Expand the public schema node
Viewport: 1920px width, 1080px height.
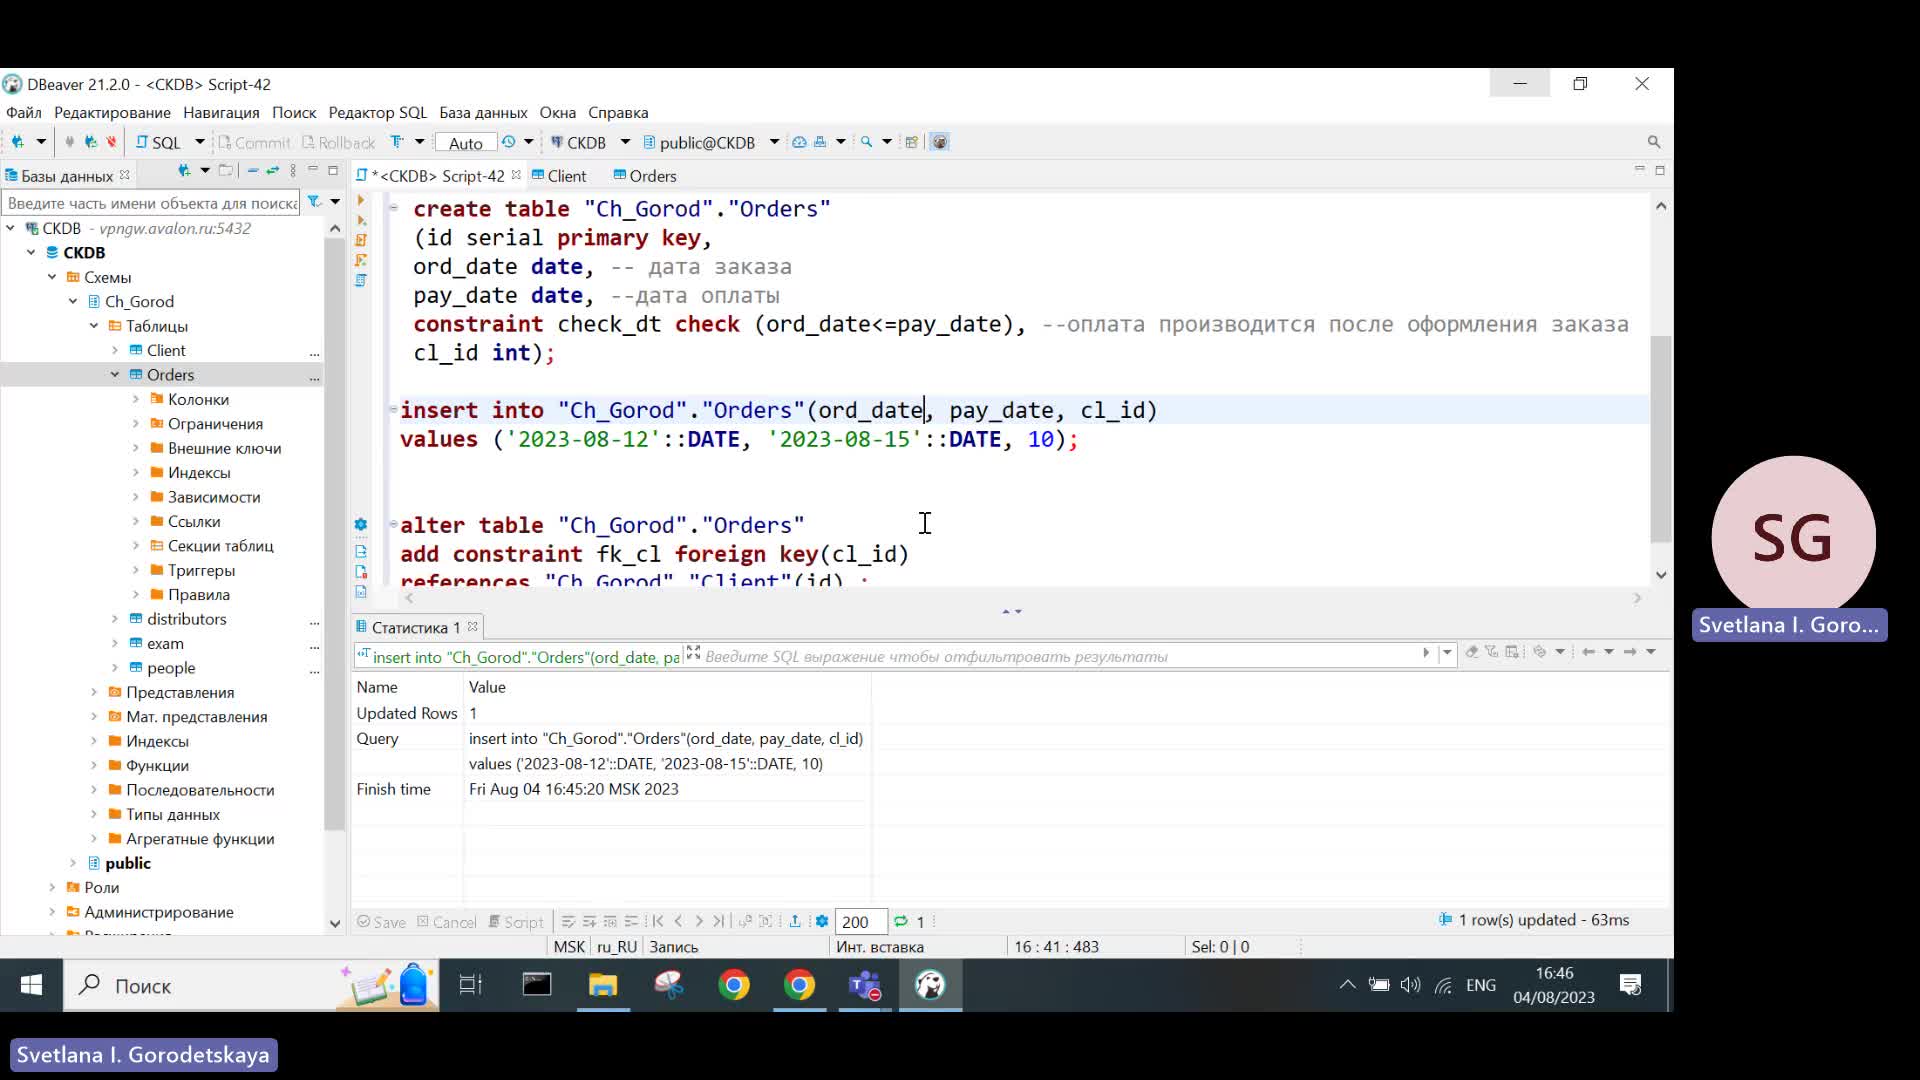point(73,863)
